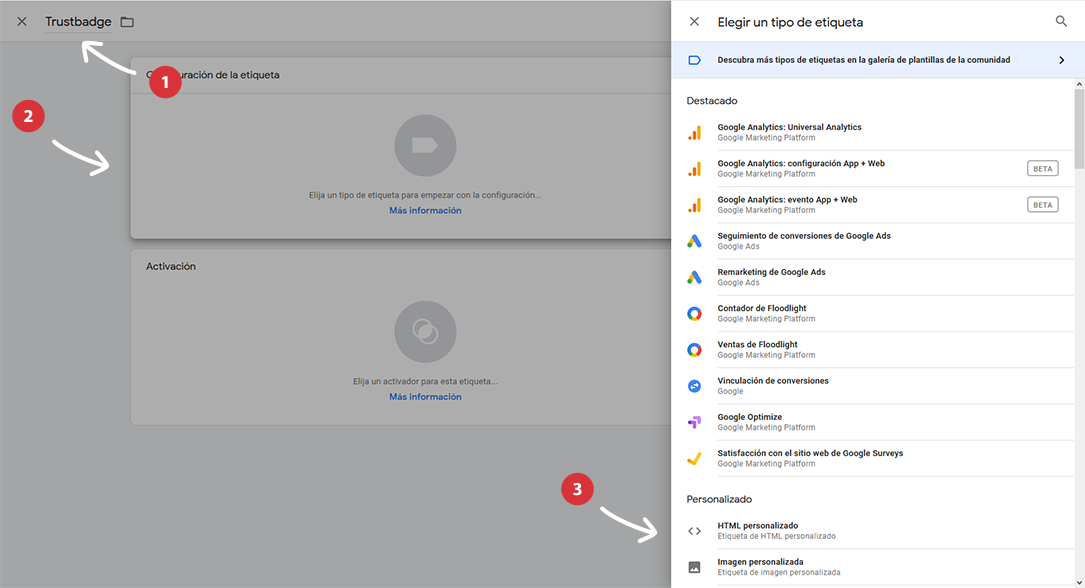Click the tag configuration placeholder icon
This screenshot has width=1085, height=588.
click(425, 145)
